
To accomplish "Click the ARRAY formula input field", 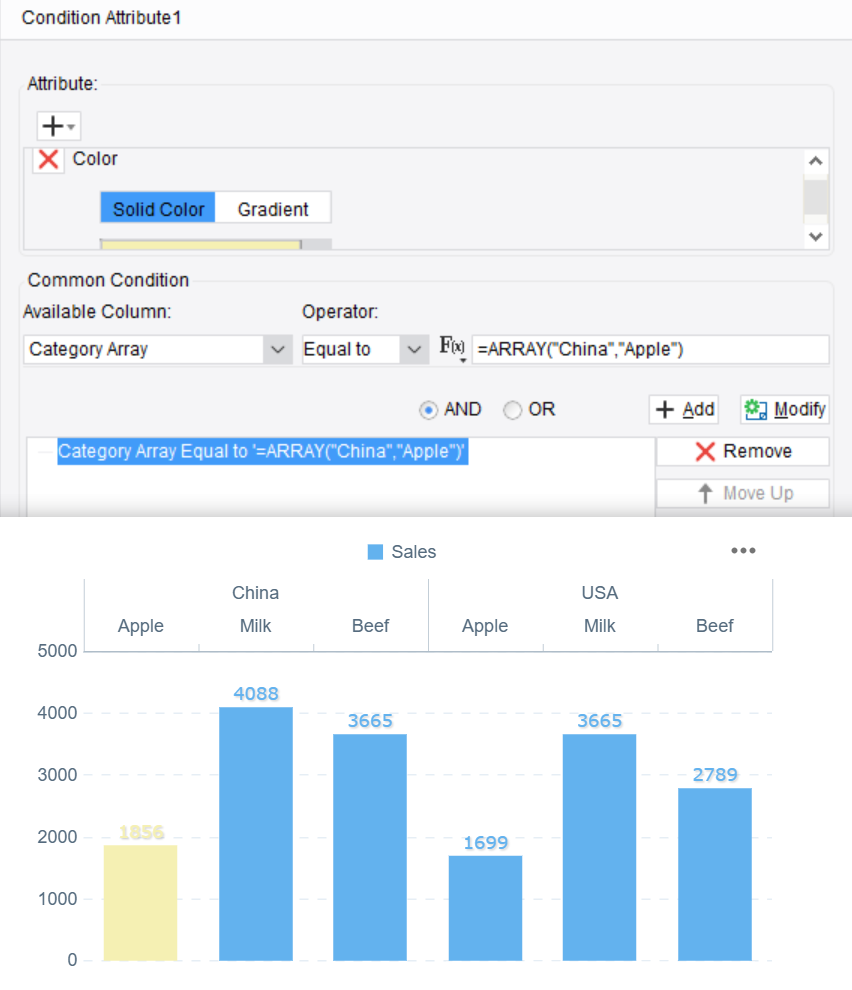I will pos(650,349).
